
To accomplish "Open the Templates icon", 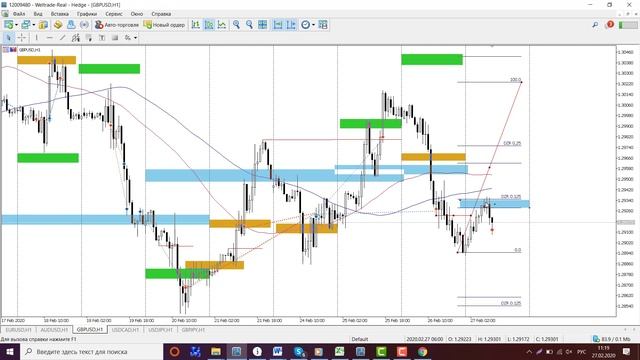I will pos(323,25).
